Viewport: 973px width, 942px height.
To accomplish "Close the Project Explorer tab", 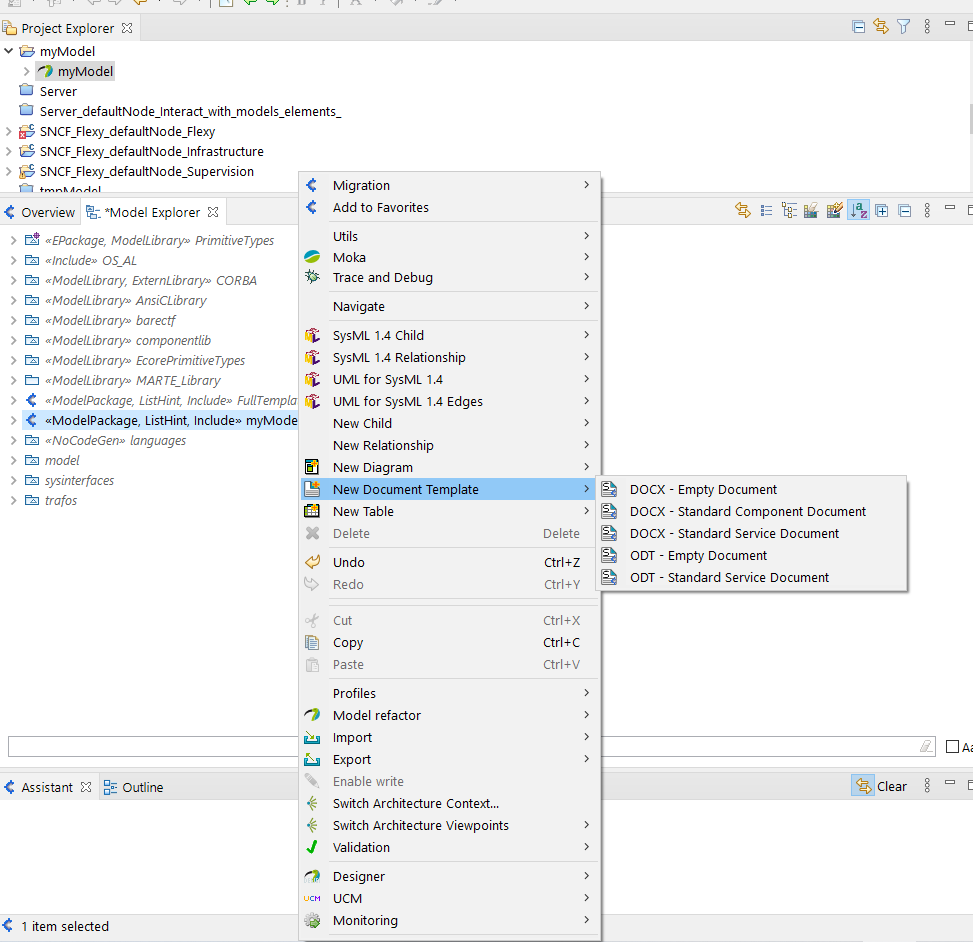I will [127, 28].
